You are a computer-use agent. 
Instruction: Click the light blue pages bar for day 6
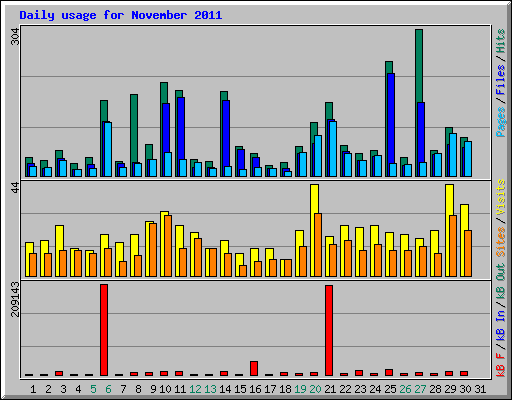[108, 149]
